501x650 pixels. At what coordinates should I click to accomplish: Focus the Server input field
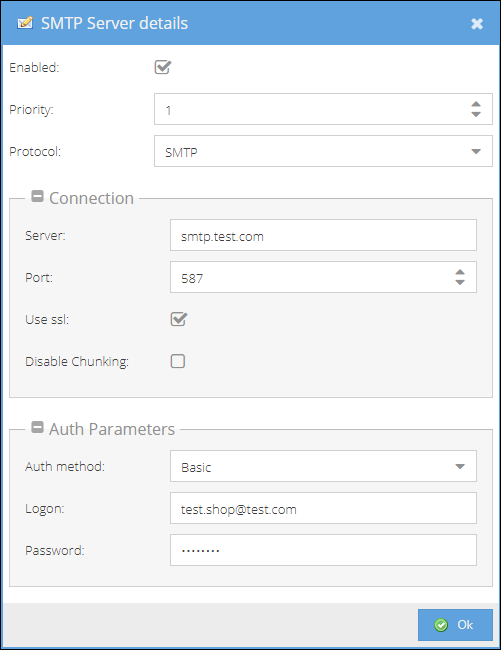coord(323,235)
